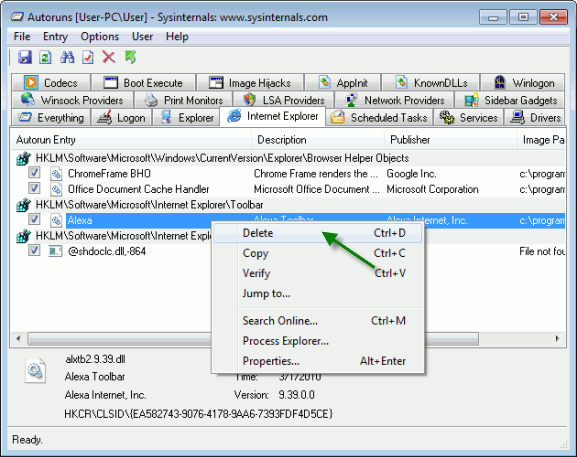Screen dimensions: 577x457
Task: Switch to the Codecs tab
Action: coord(51,82)
